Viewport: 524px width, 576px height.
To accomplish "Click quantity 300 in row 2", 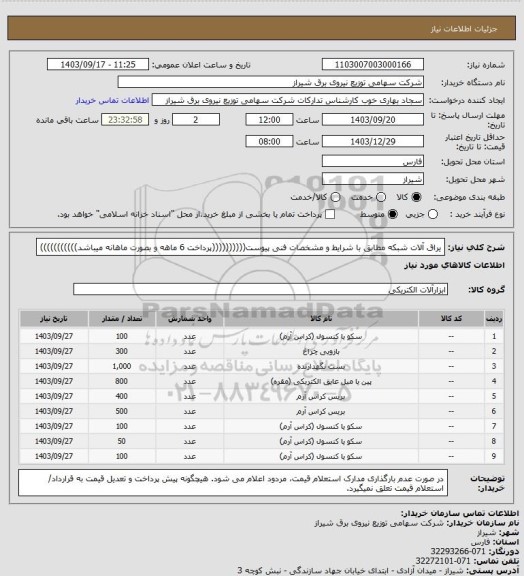I will coord(122,351).
